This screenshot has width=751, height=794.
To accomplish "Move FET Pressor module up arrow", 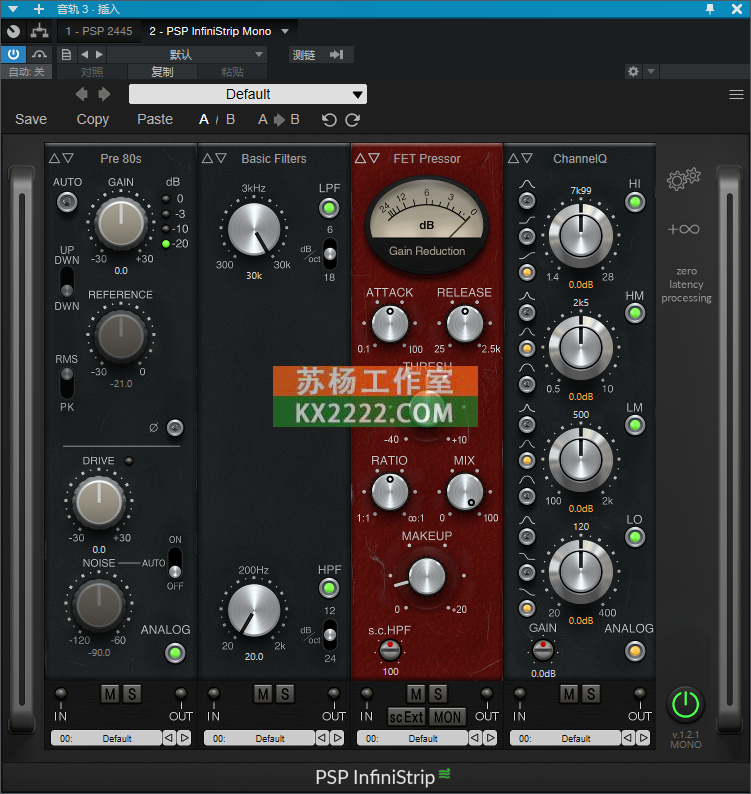I will point(360,158).
